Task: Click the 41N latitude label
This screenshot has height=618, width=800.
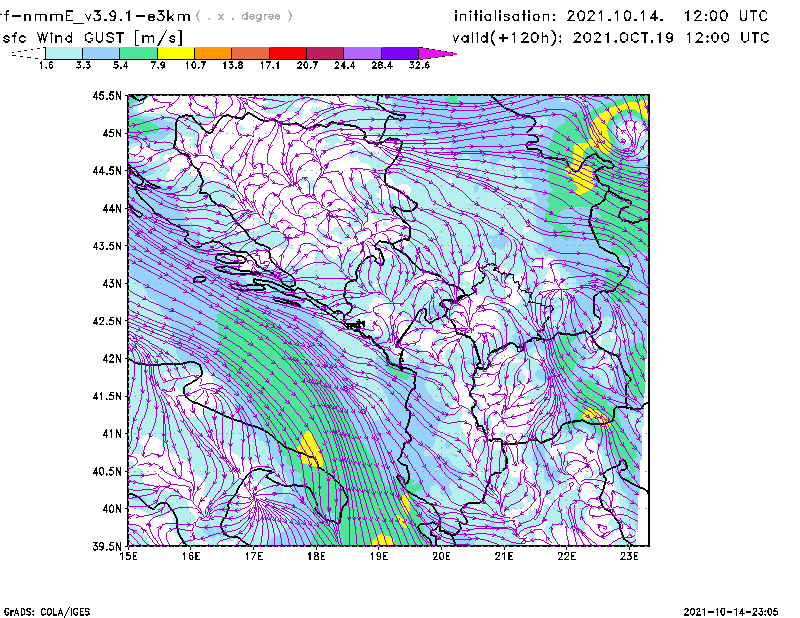Action: pos(112,434)
